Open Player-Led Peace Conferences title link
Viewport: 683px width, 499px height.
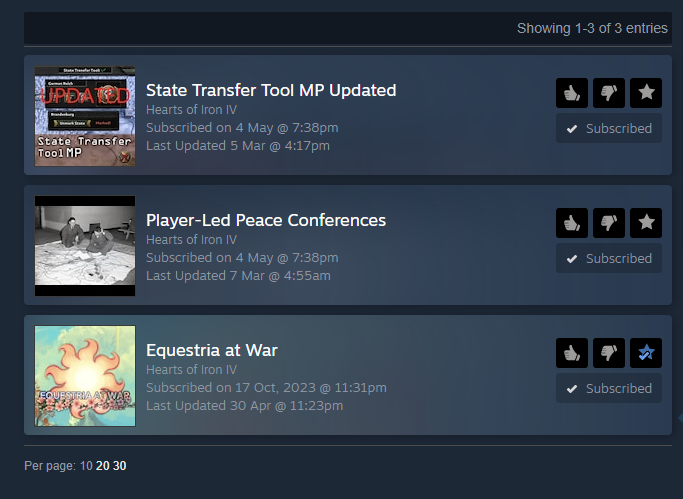coord(266,220)
